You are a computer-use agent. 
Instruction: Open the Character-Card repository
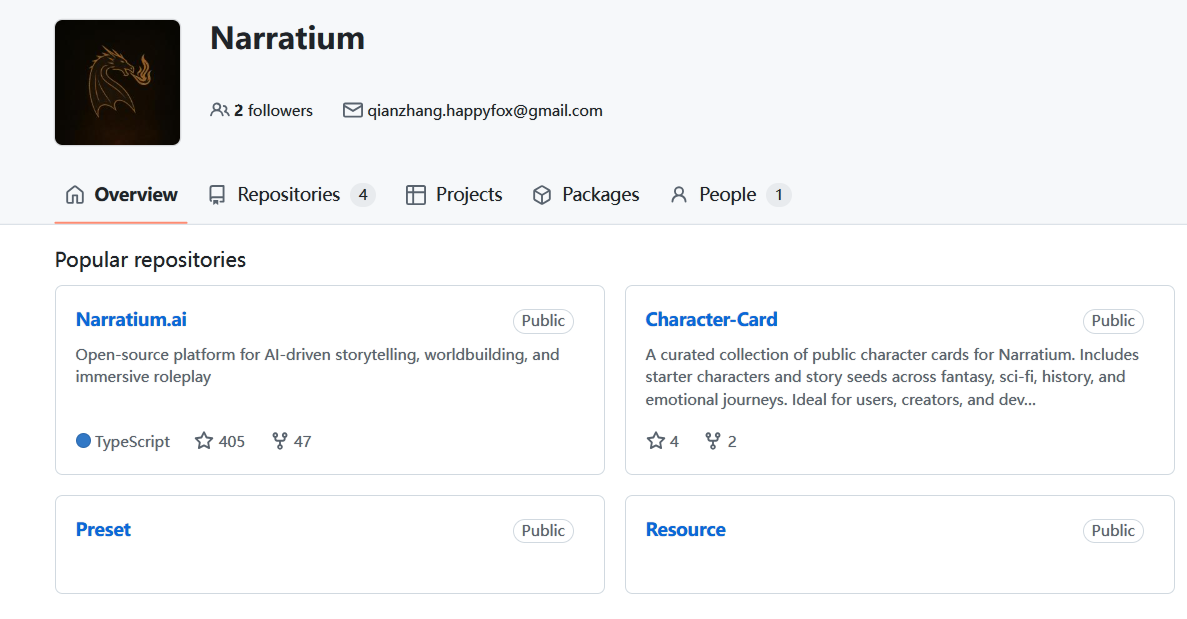tap(712, 319)
